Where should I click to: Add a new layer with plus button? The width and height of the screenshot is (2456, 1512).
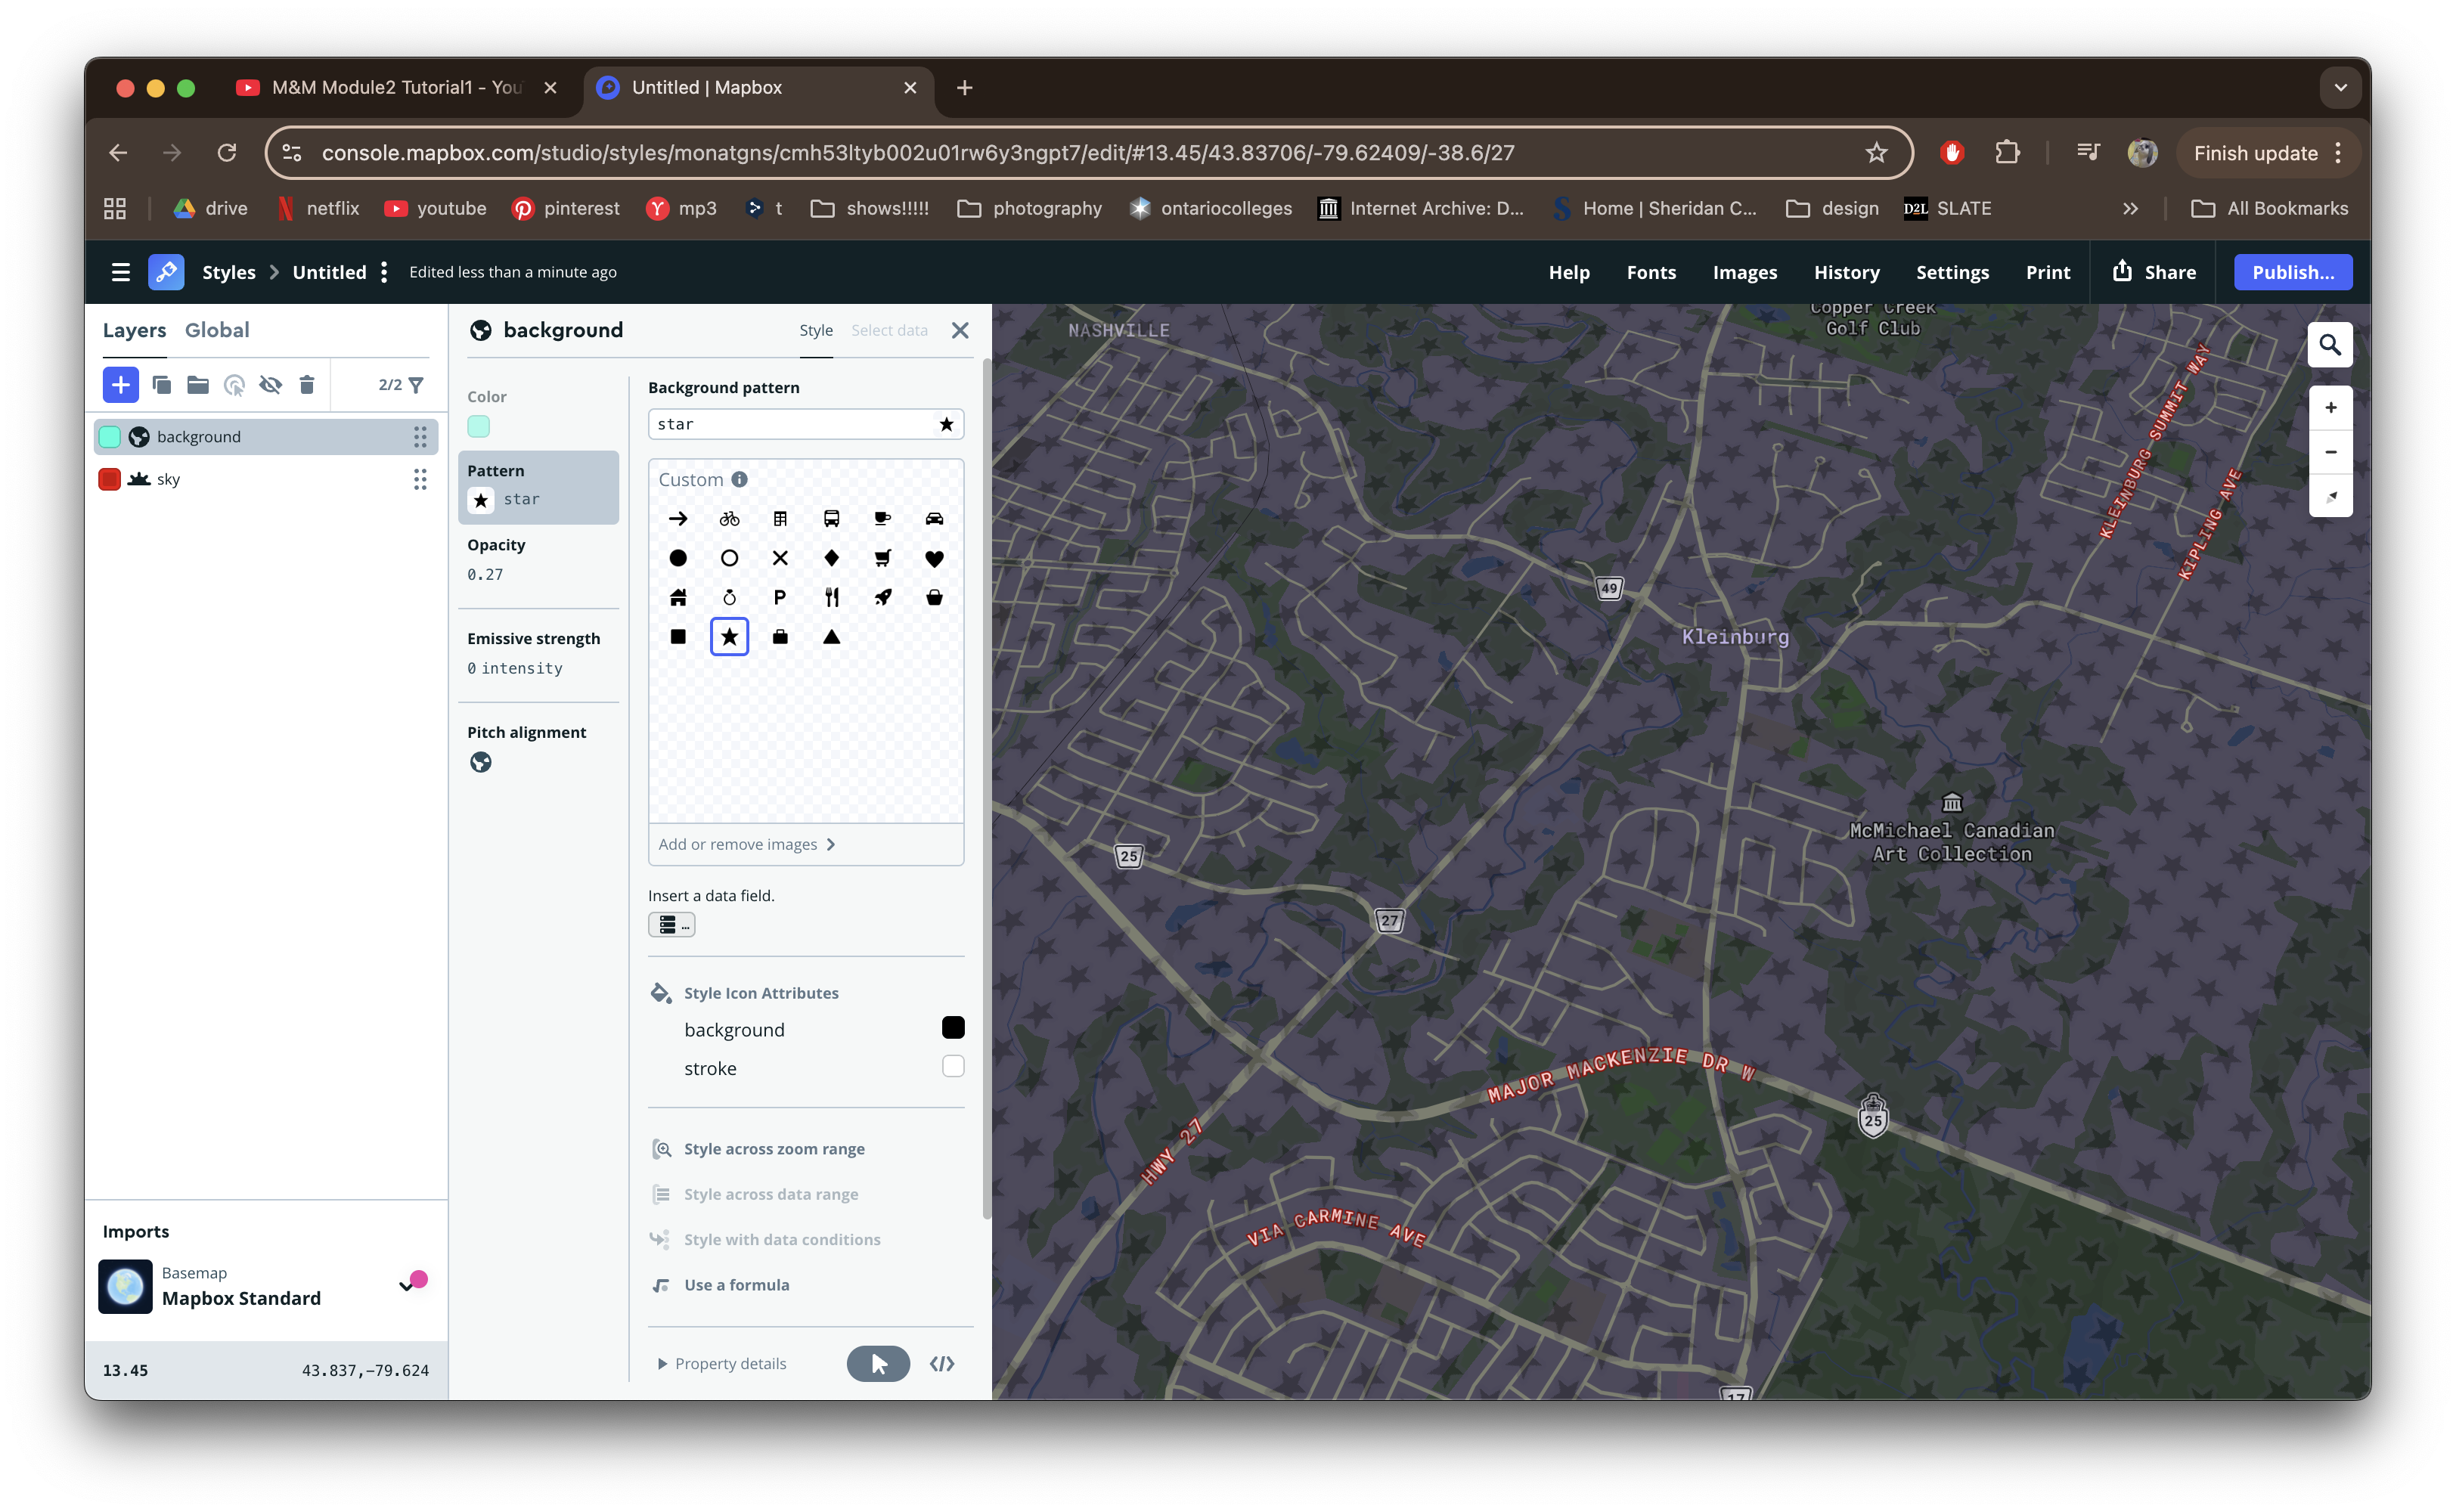point(120,385)
